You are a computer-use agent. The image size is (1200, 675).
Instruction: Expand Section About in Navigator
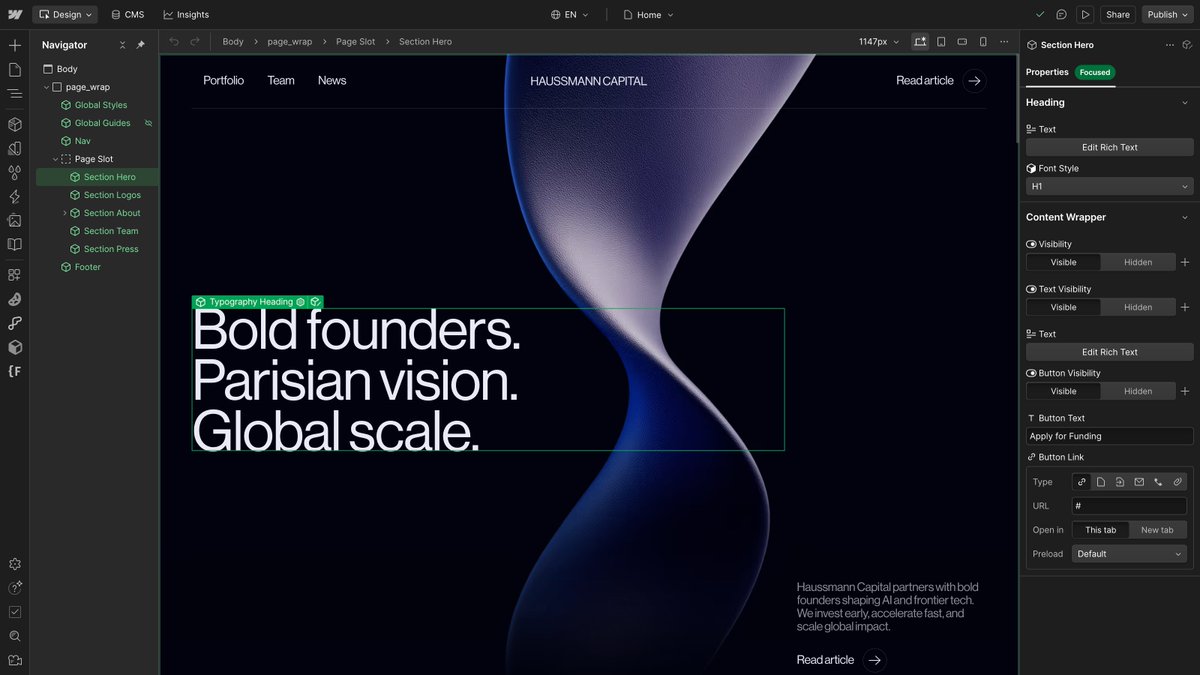click(x=65, y=213)
